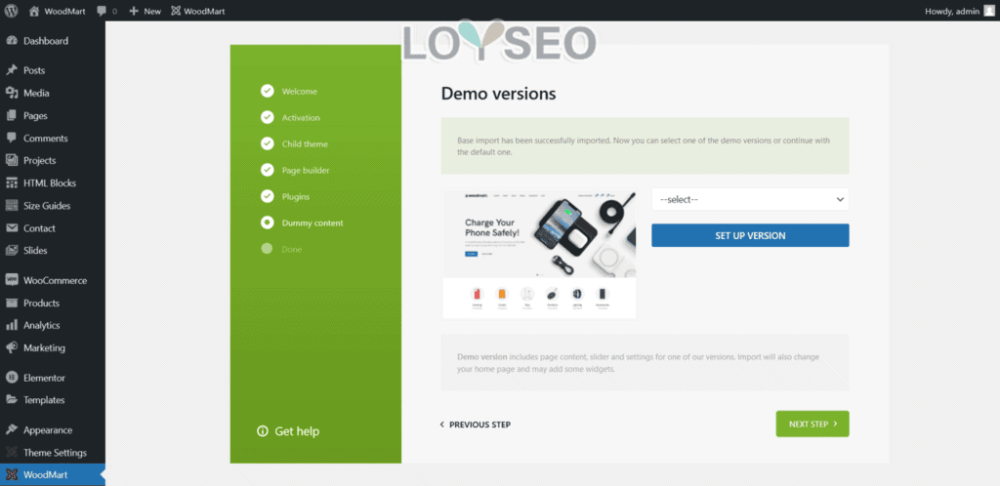The image size is (1000, 486).
Task: Open the Howdy, admin account menu
Action: pos(959,11)
